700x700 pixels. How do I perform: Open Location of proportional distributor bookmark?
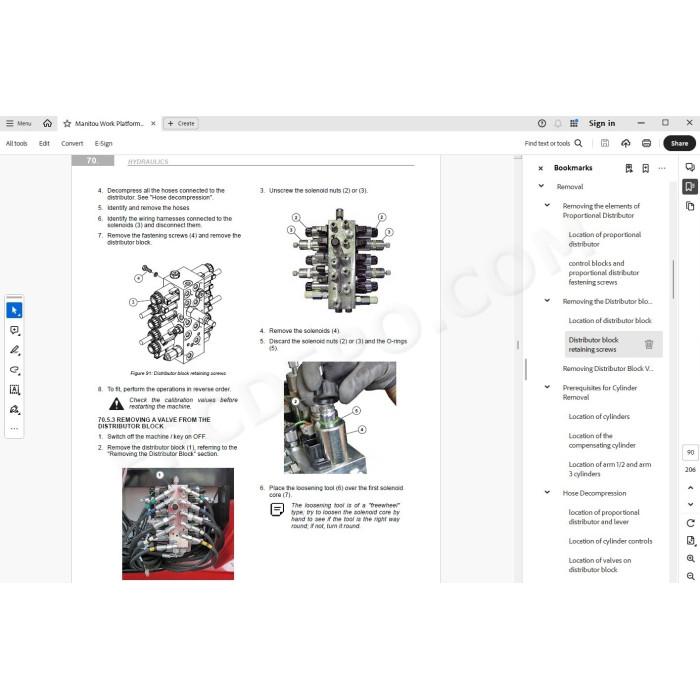(604, 239)
